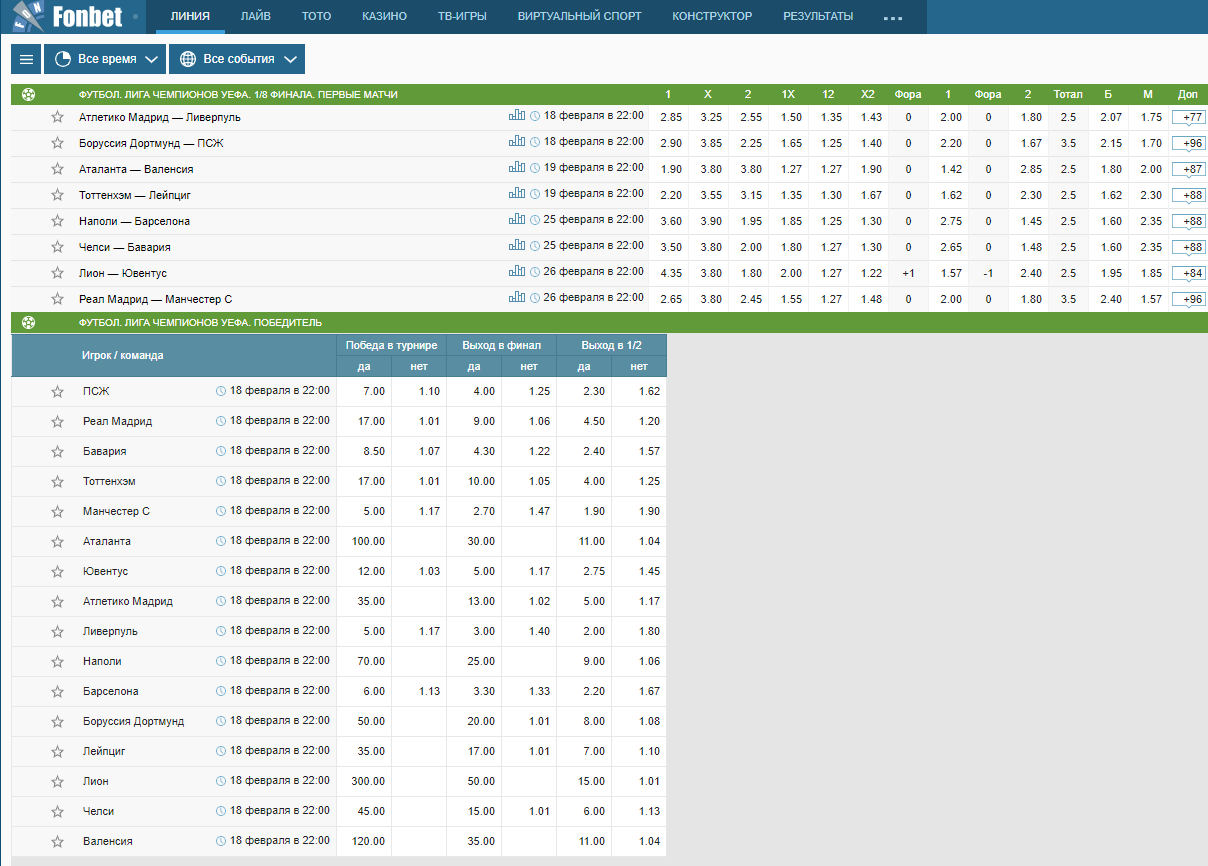1208x866 pixels.
Task: Select draw odds 3.85 for Боруссия Дортмунд — ПСЖ
Action: tap(710, 143)
